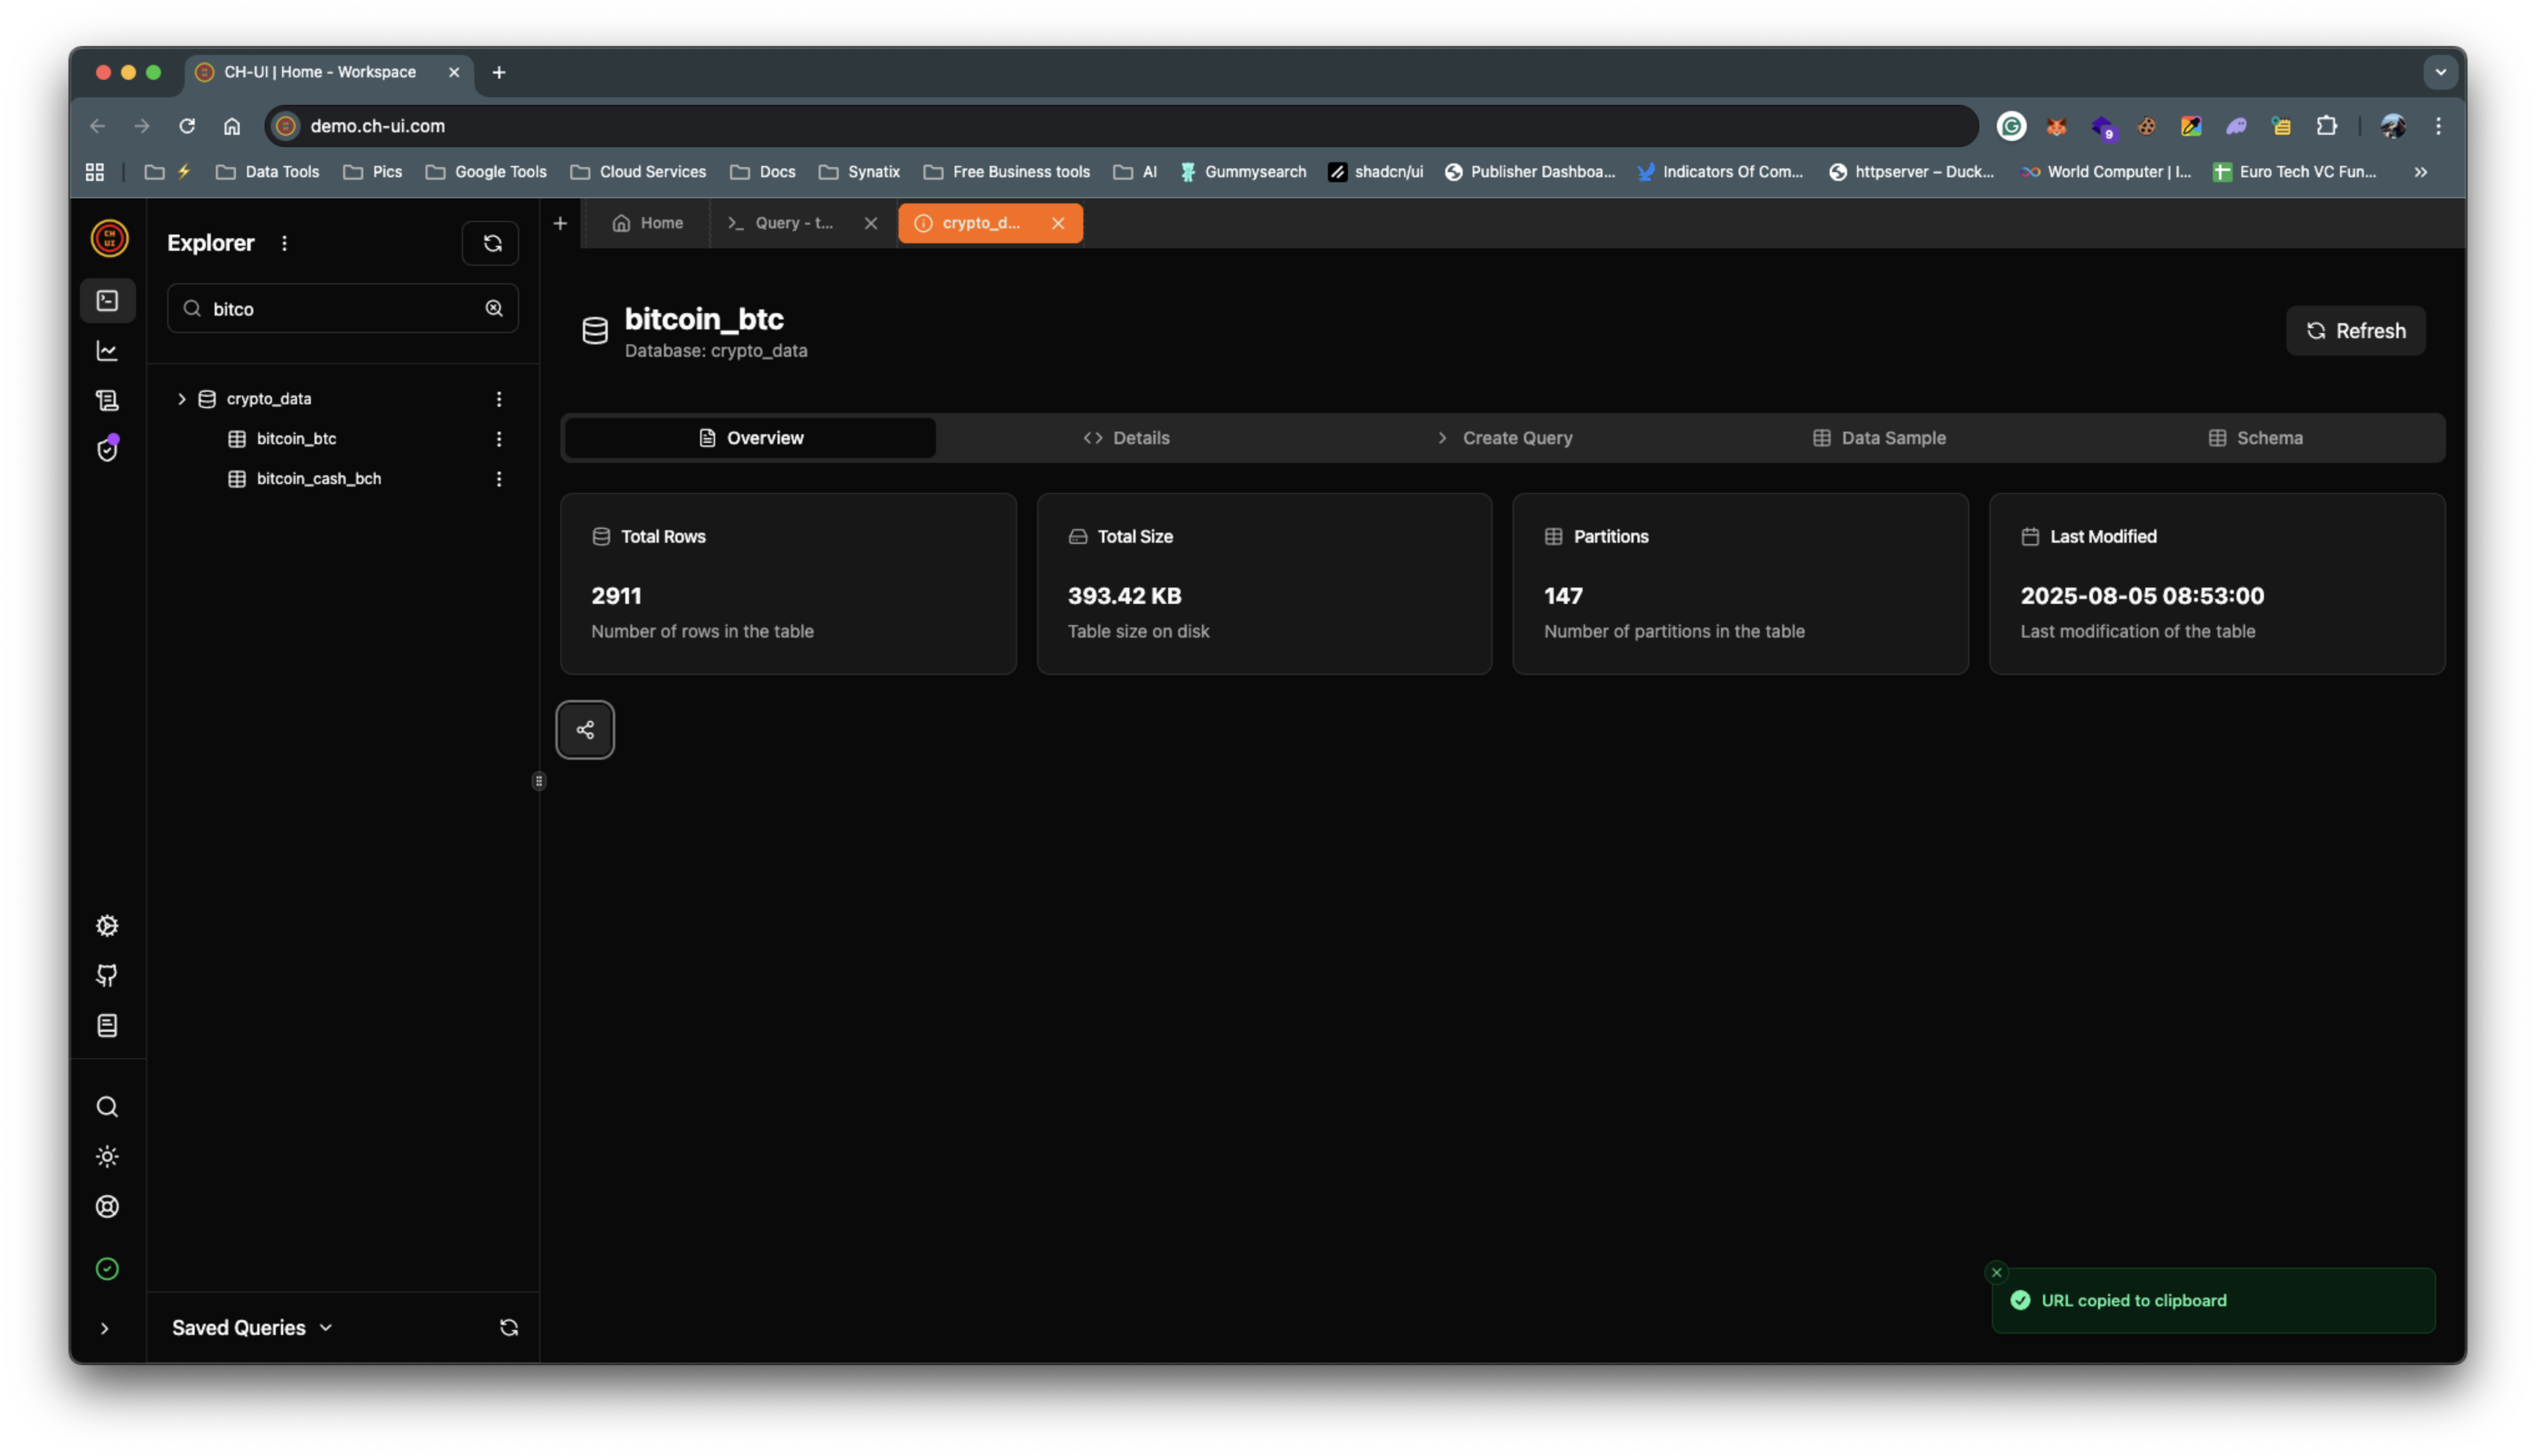Open the help lifebuoy icon
Screen dimensions: 2536x1456
click(x=107, y=1207)
